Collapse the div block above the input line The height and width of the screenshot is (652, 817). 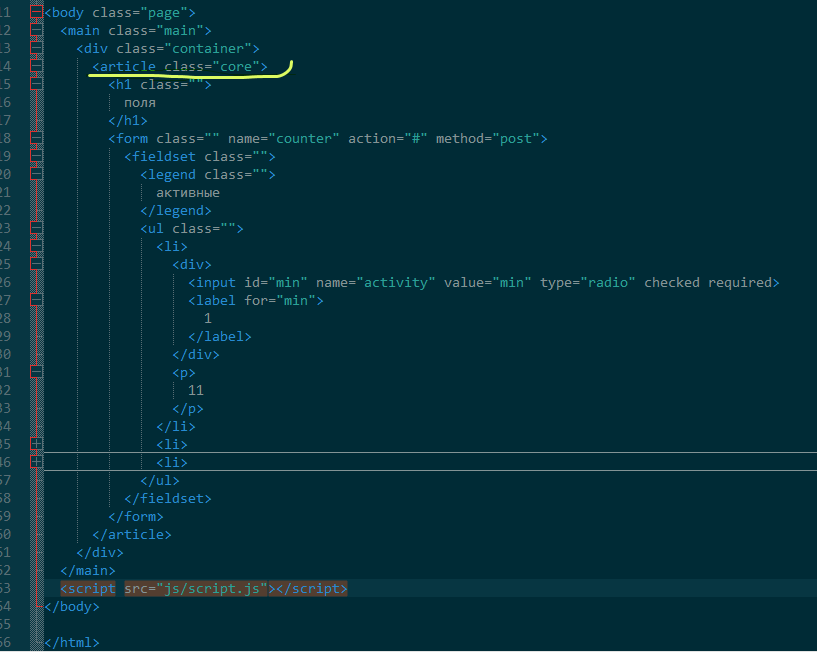coord(36,264)
